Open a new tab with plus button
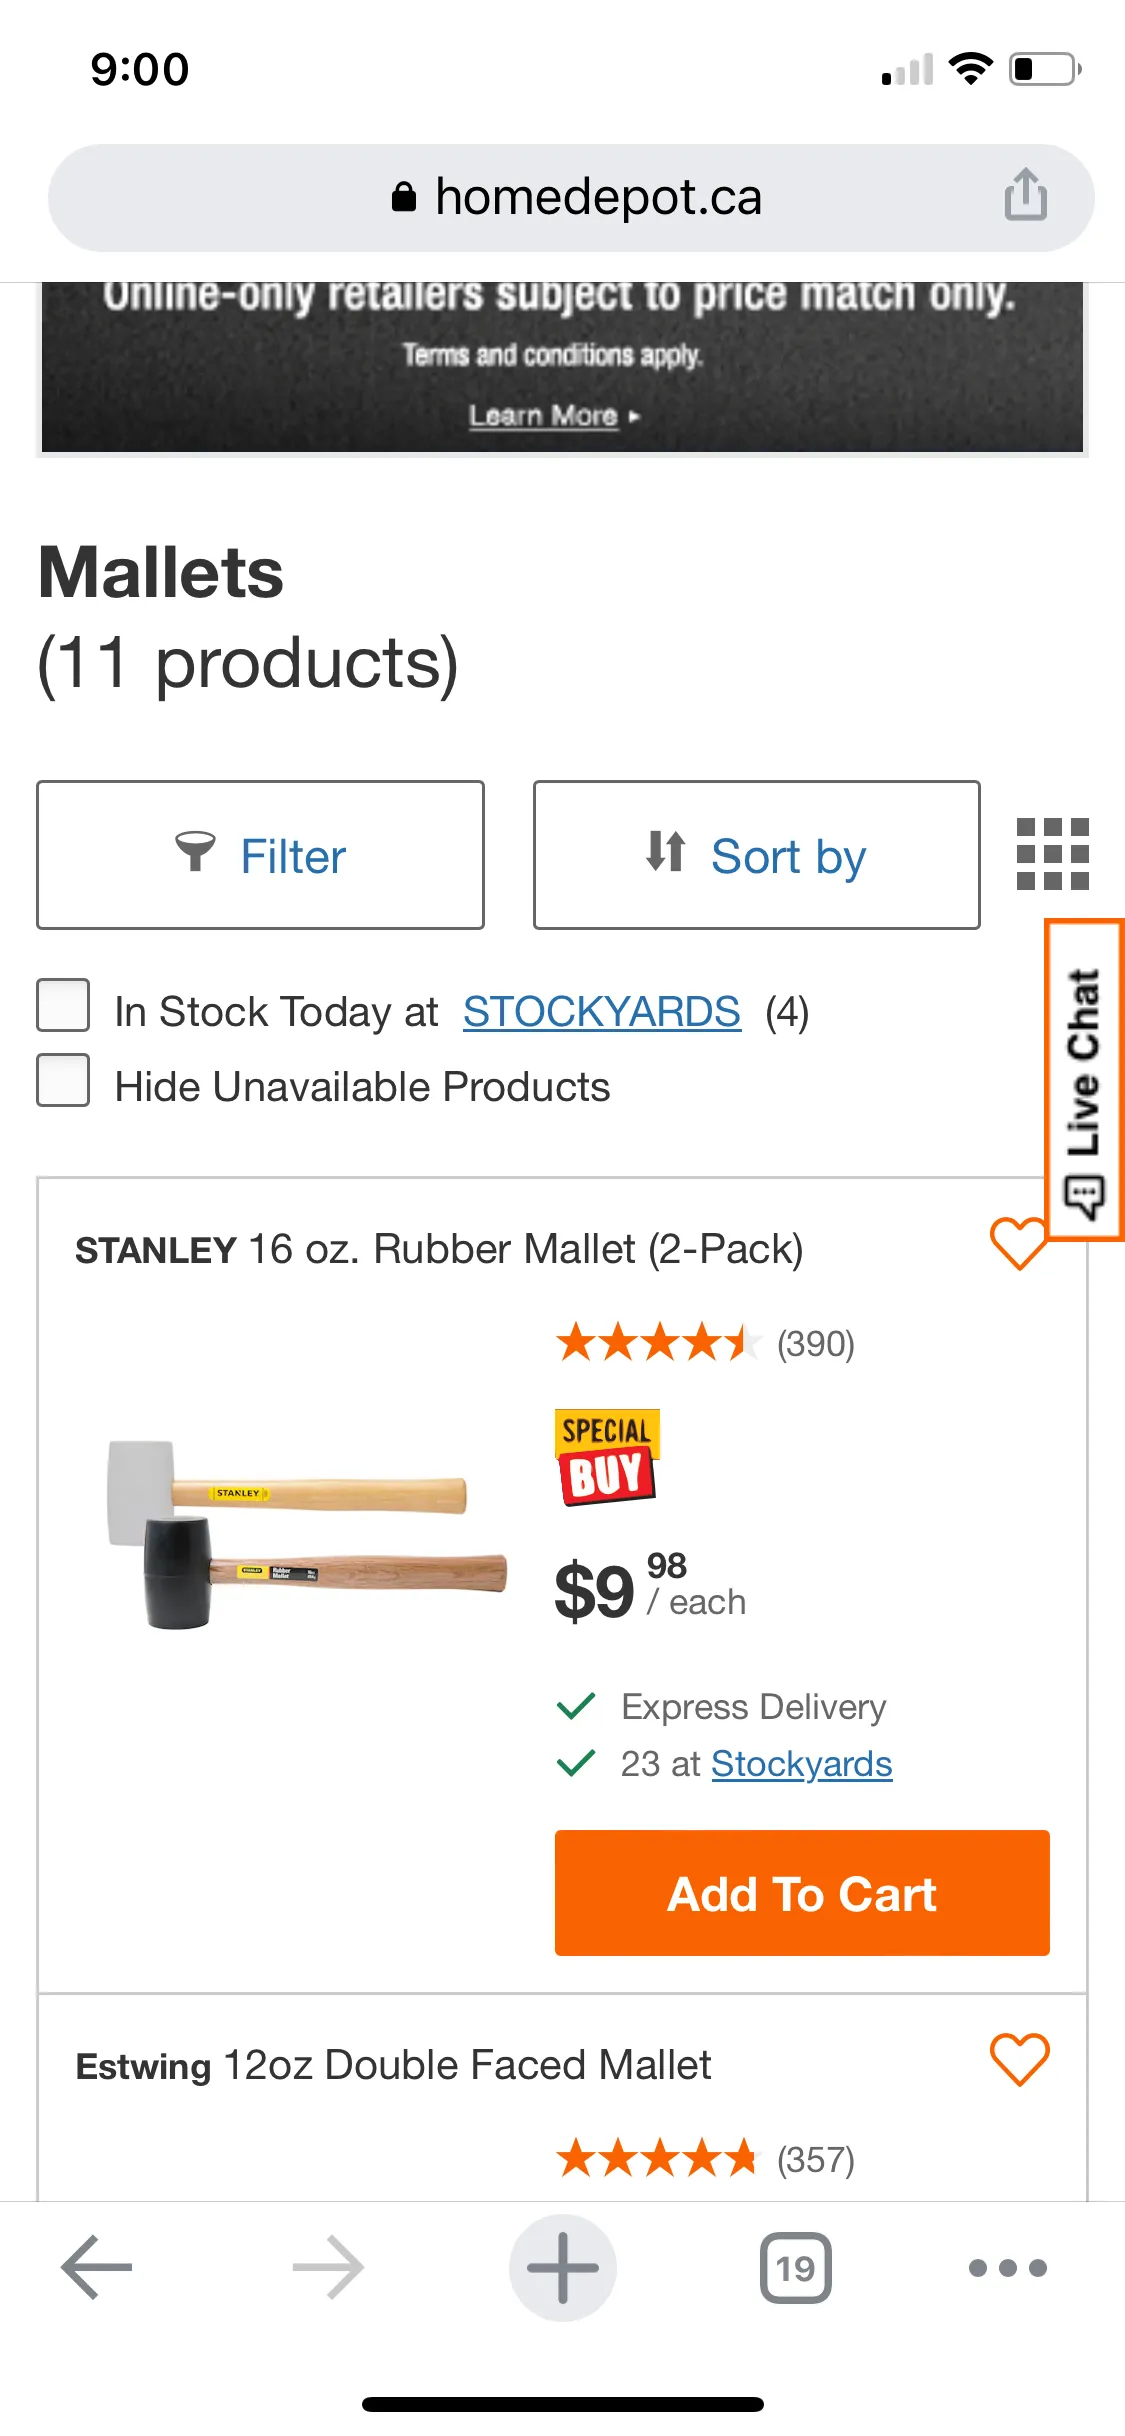The image size is (1125, 2436). (x=562, y=2267)
